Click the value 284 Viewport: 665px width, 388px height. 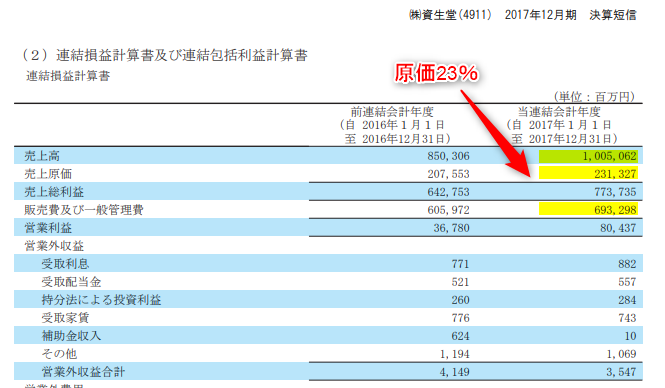[627, 300]
